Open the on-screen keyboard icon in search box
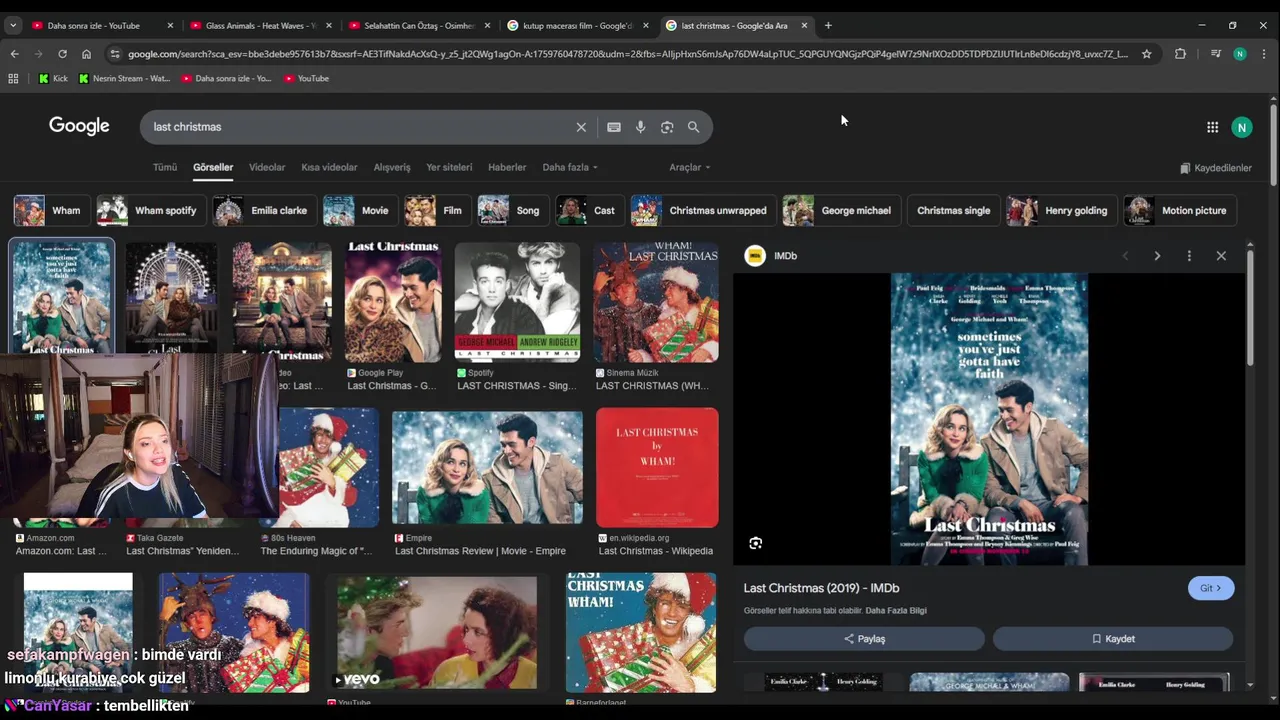Image resolution: width=1280 pixels, height=720 pixels. tap(614, 127)
